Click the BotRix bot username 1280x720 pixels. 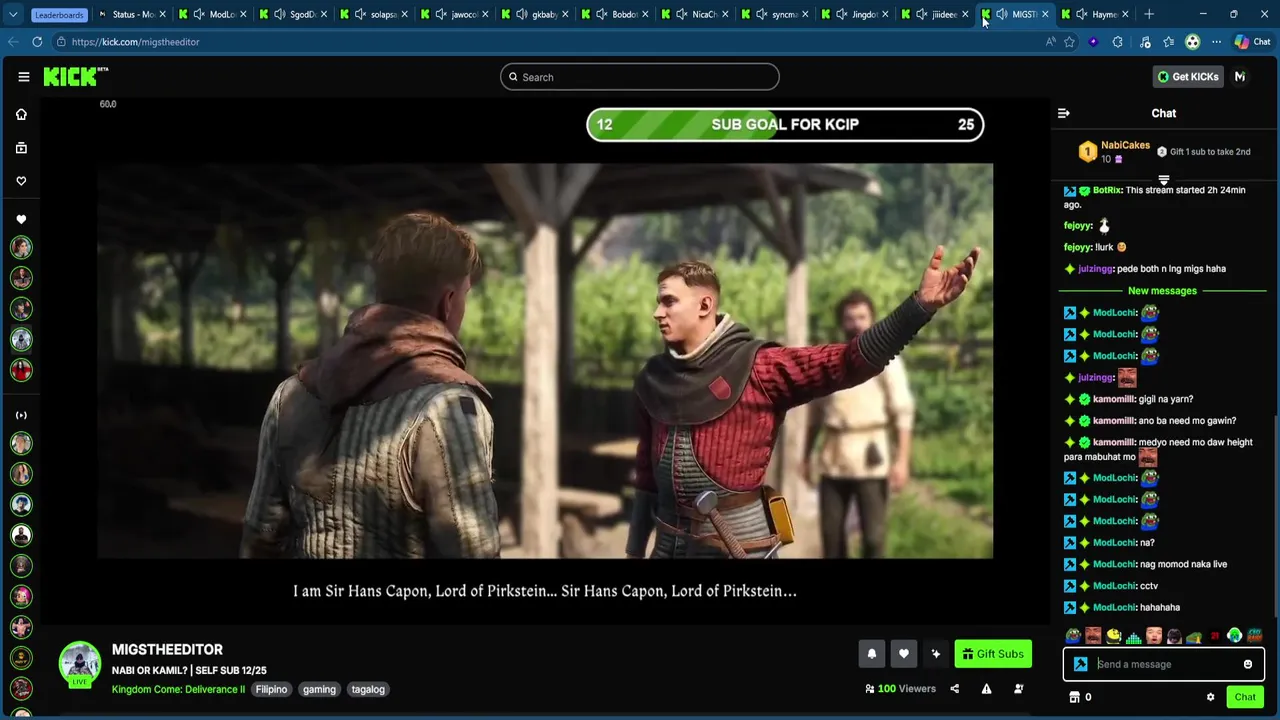(x=1107, y=190)
